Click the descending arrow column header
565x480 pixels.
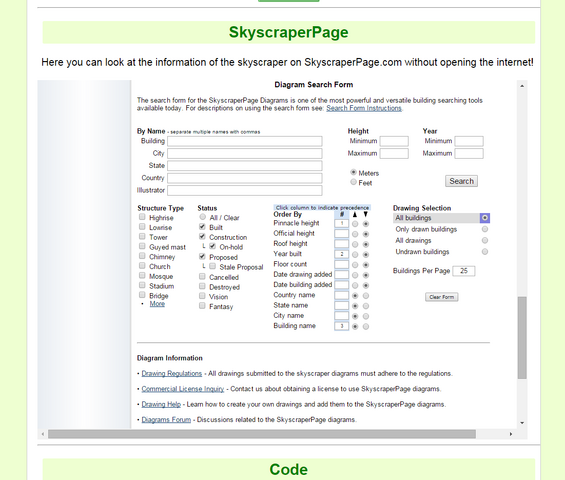point(366,214)
